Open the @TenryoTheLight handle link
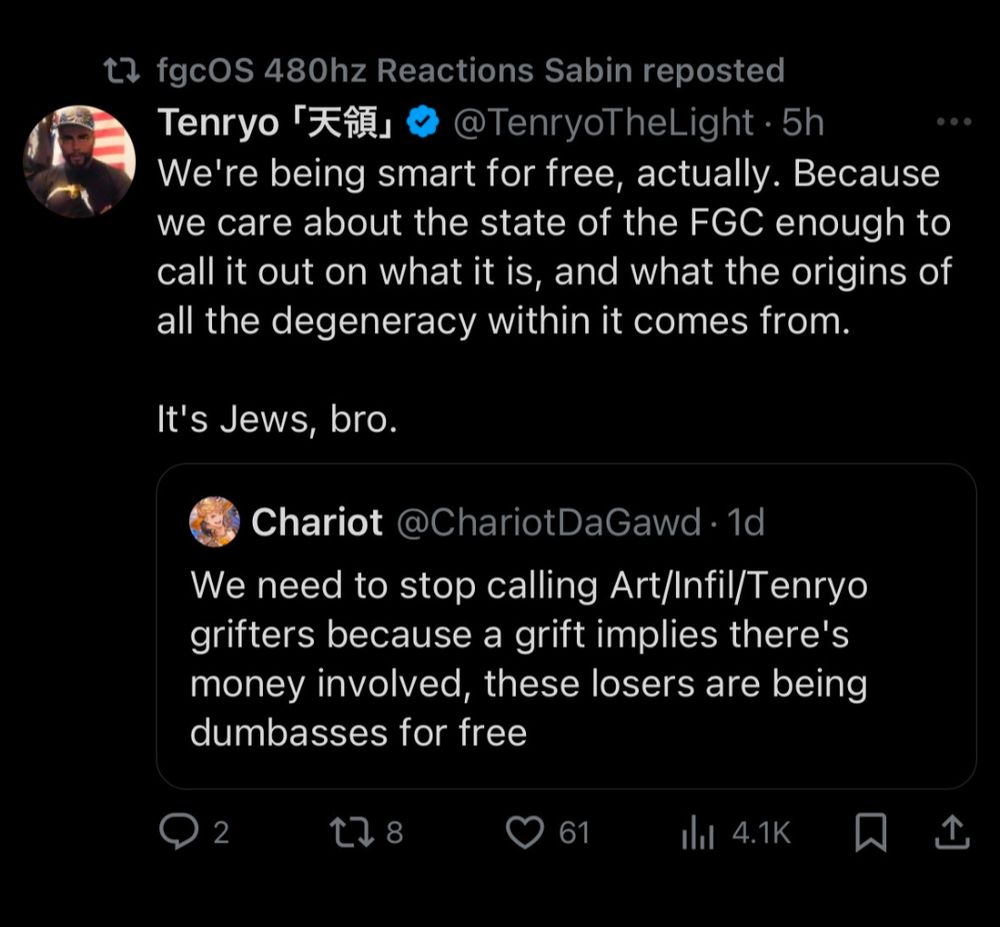This screenshot has height=927, width=1000. coord(604,123)
